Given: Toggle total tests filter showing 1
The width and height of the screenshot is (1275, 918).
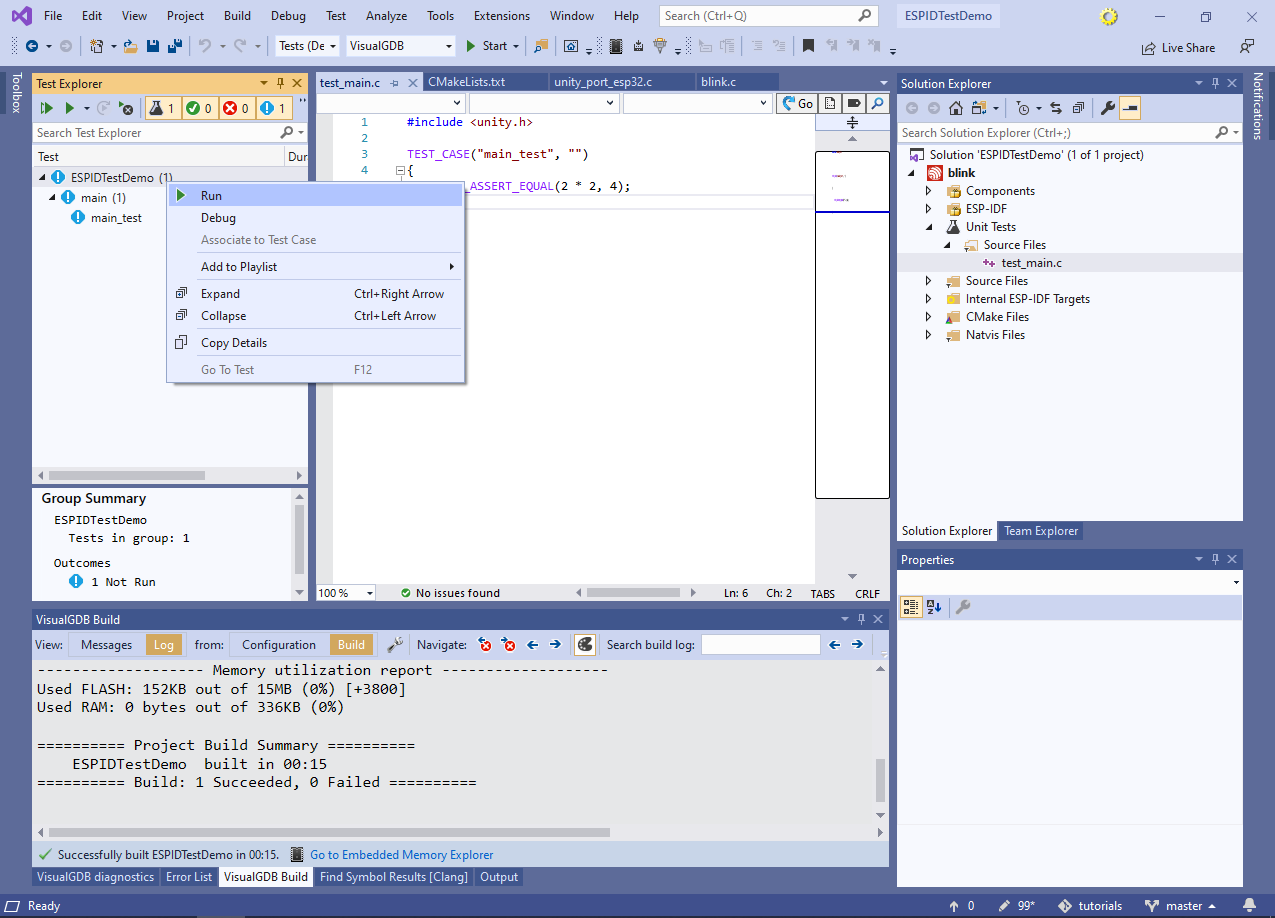Looking at the screenshot, I should point(162,108).
